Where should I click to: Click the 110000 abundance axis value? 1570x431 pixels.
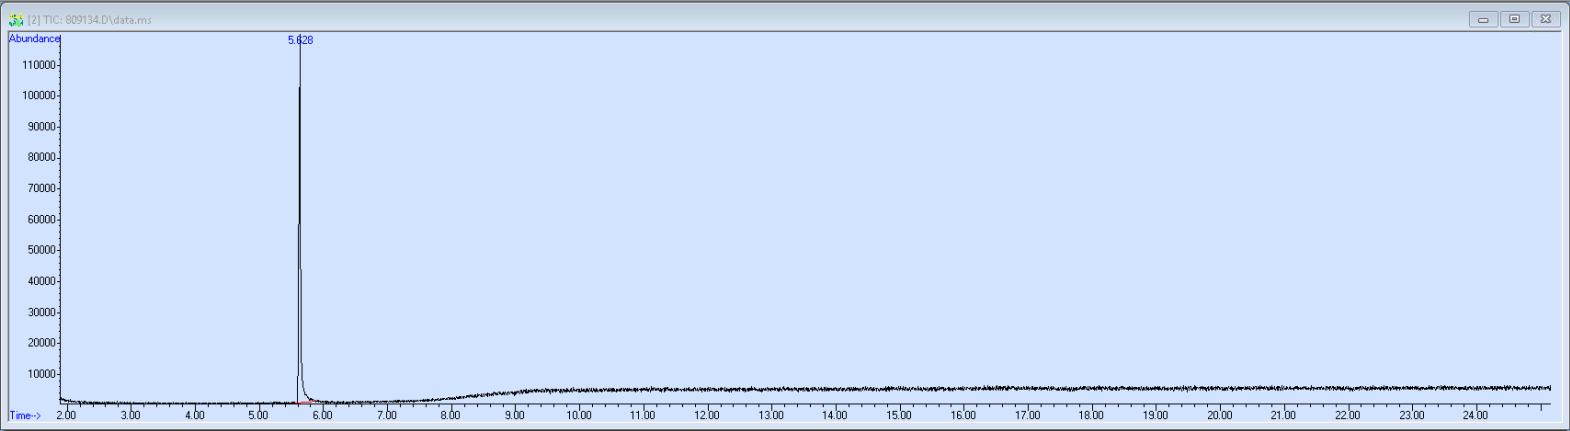point(39,65)
